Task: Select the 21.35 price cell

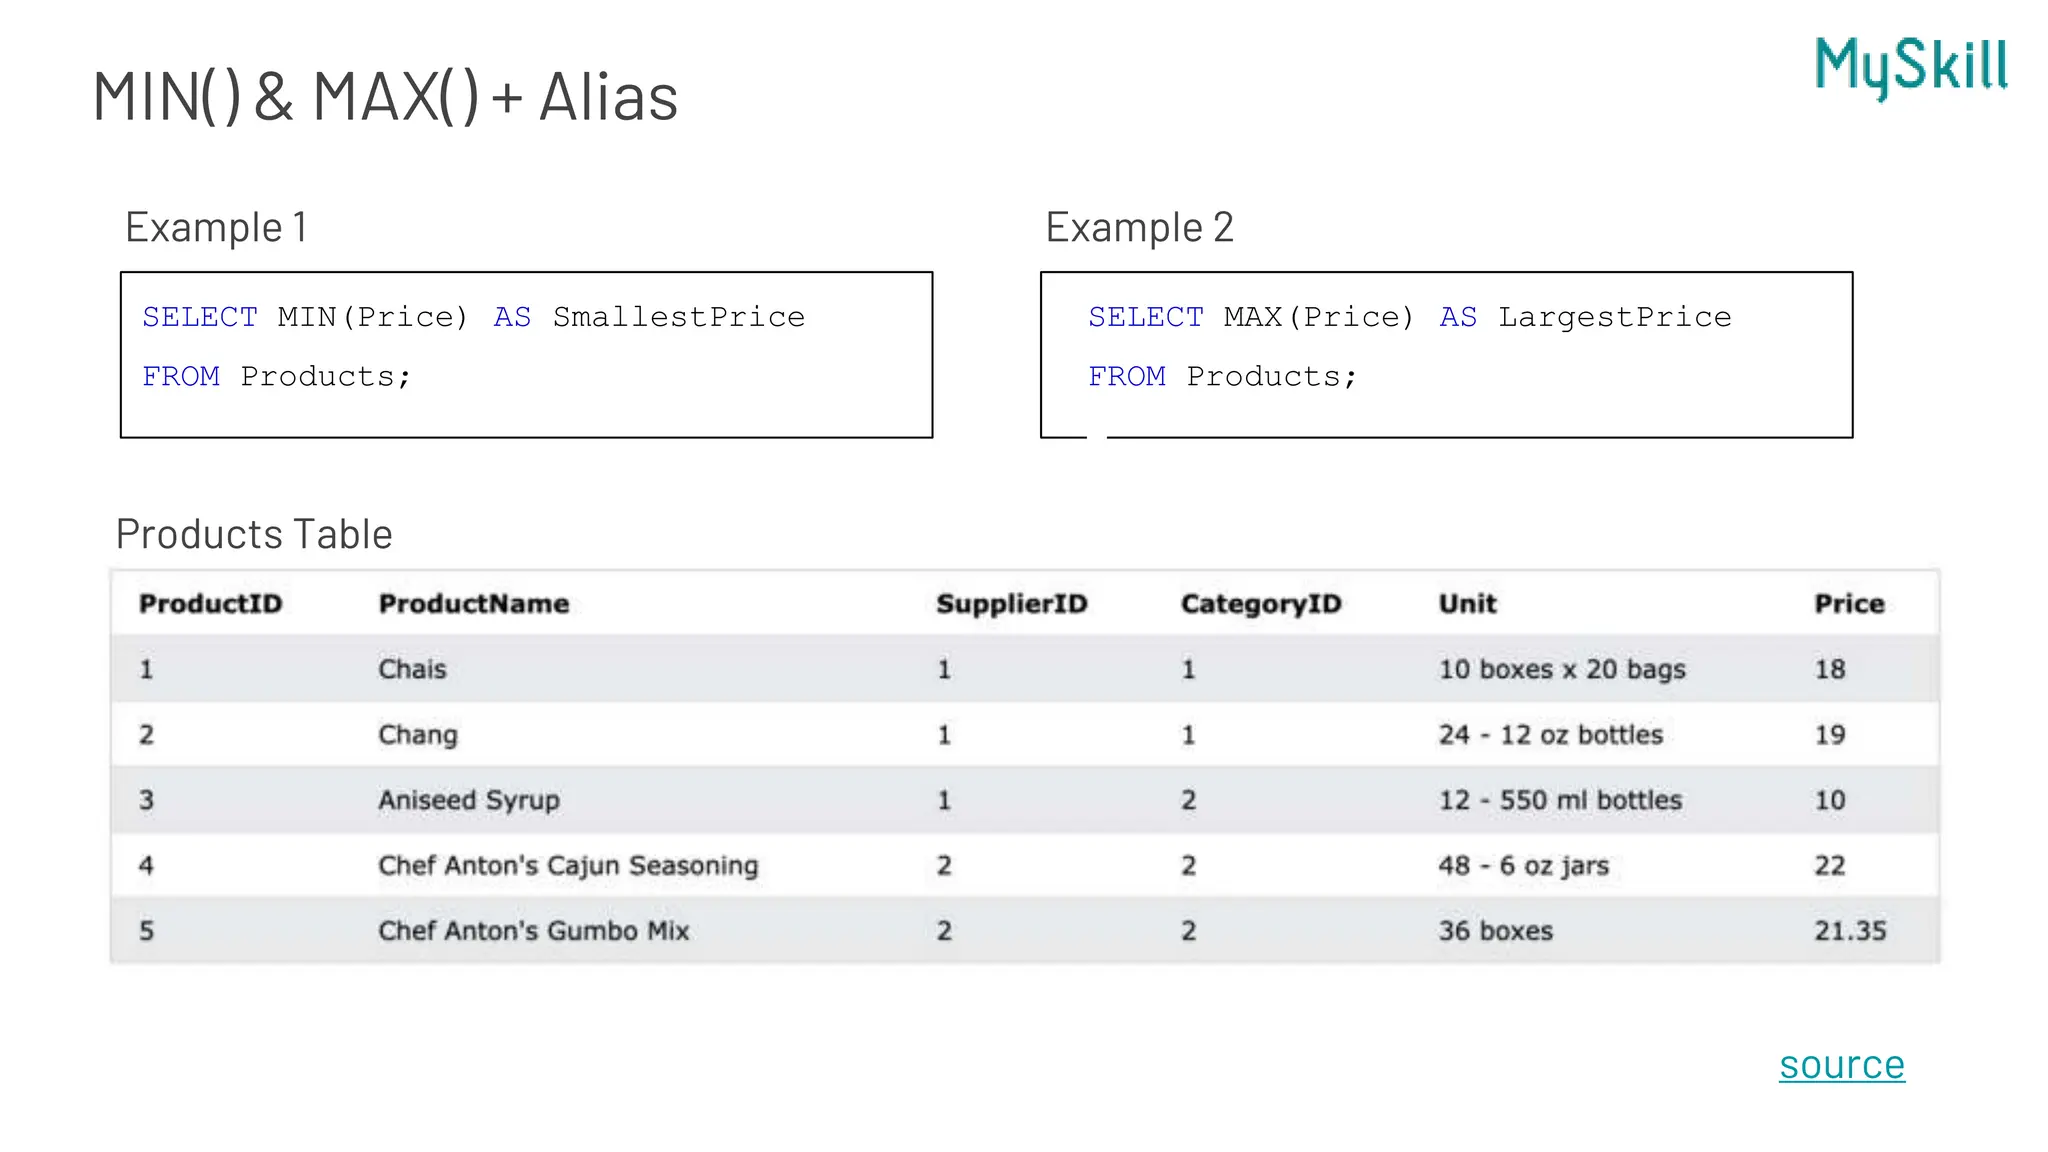Action: pos(1850,931)
